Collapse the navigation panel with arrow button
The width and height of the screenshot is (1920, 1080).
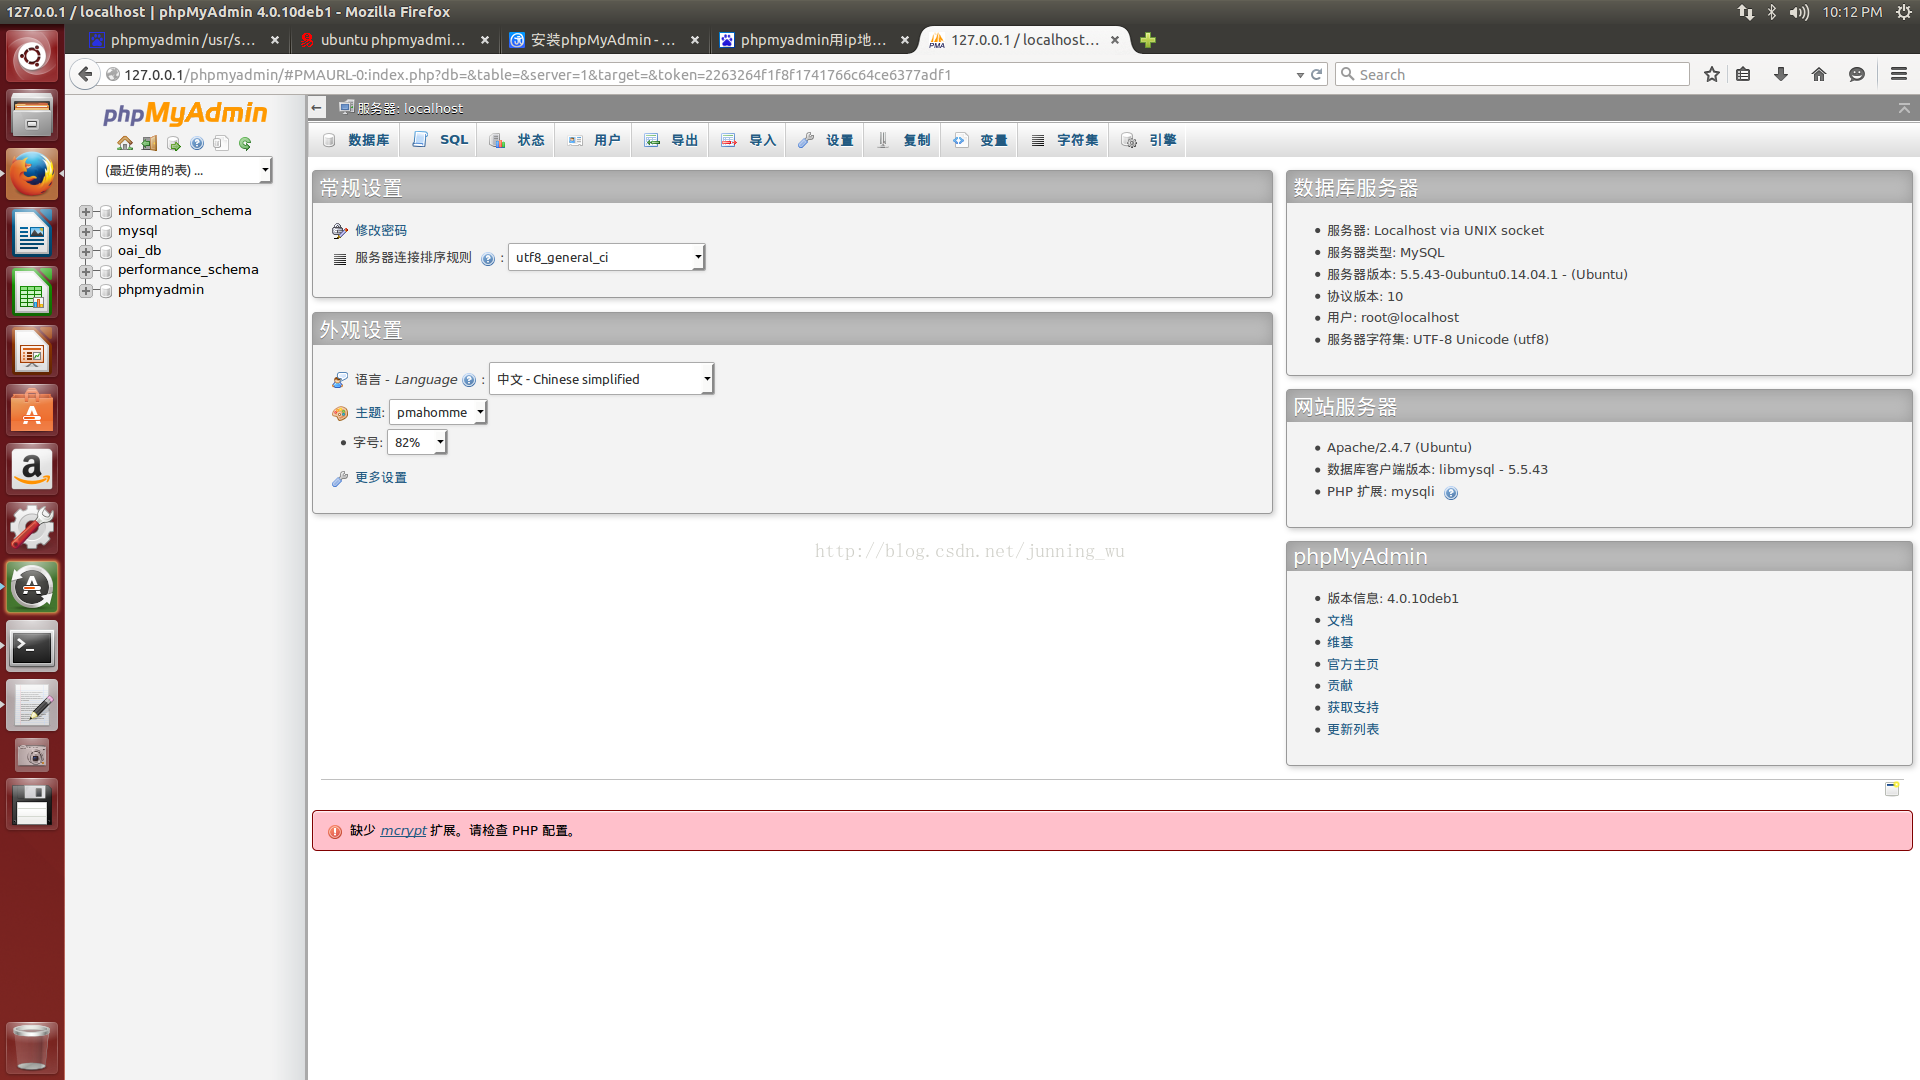pyautogui.click(x=316, y=108)
